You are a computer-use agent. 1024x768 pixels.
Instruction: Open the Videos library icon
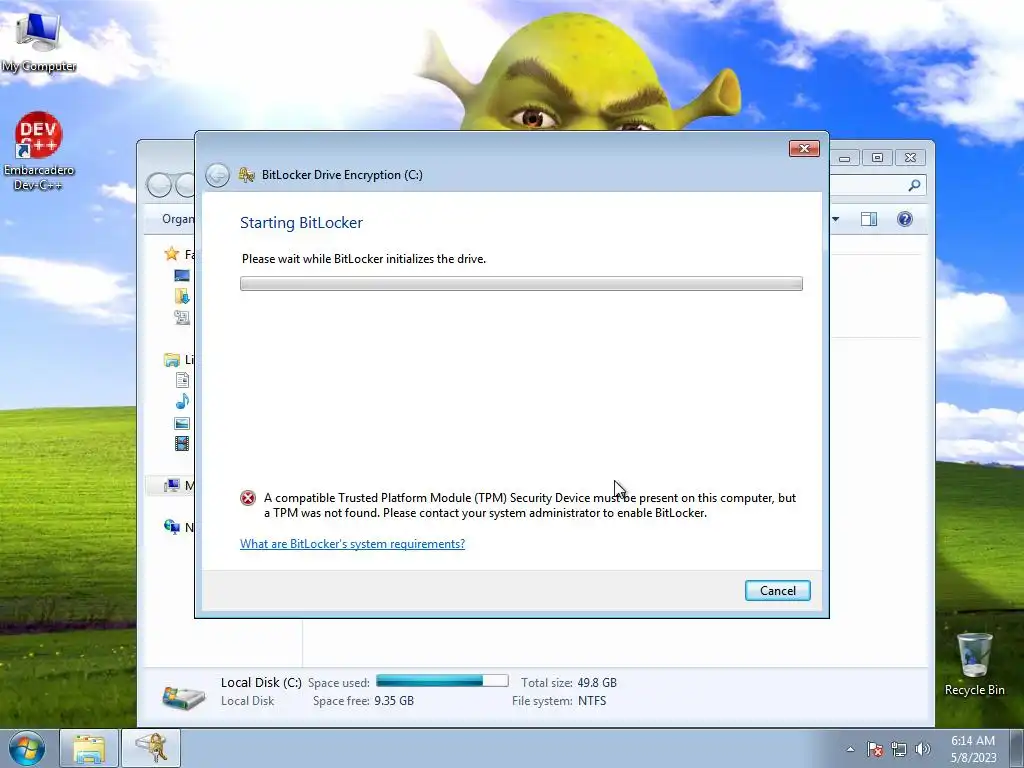pos(182,443)
